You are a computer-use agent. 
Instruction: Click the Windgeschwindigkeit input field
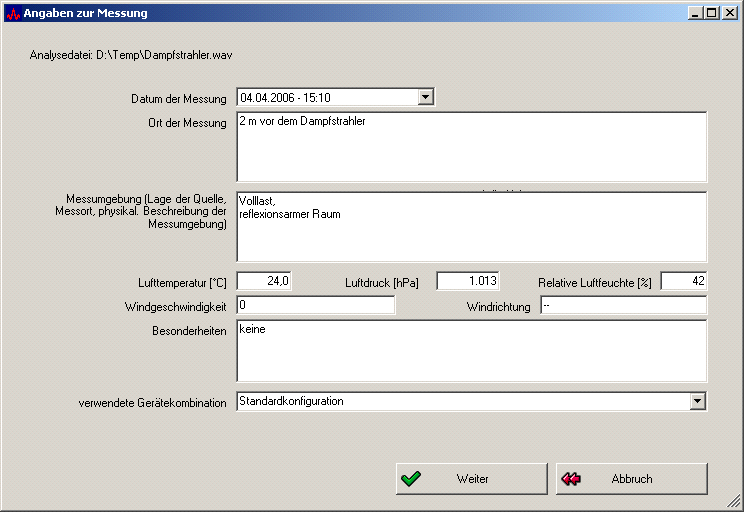(315, 305)
